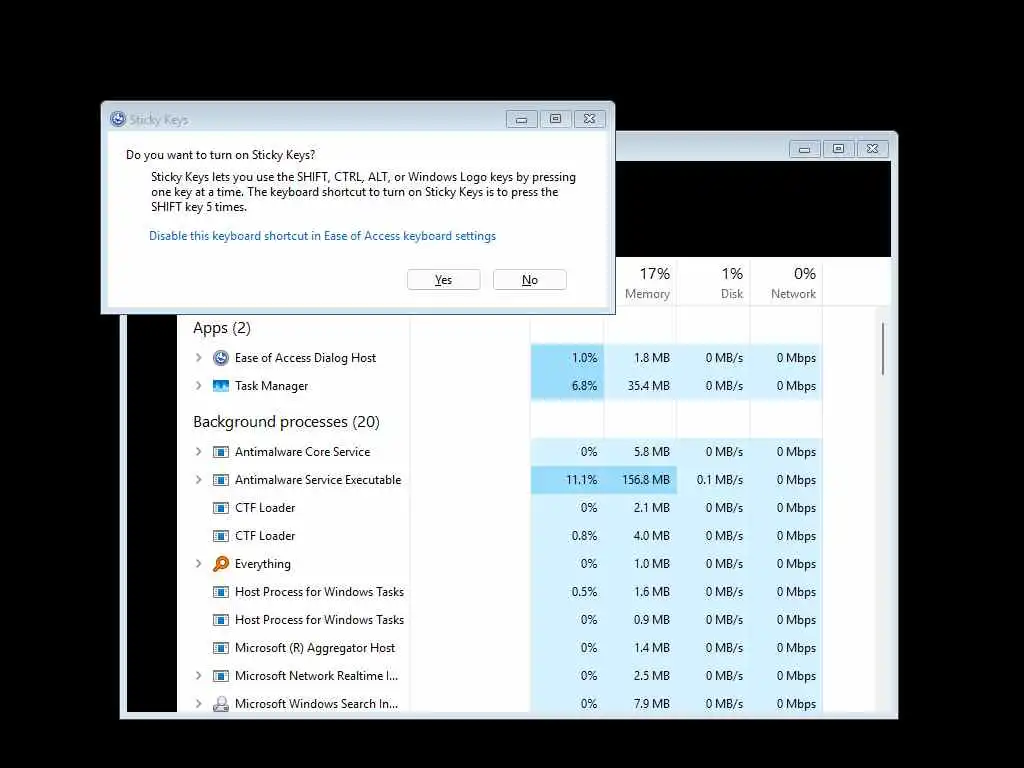Click the 6.8% CPU value
This screenshot has height=768, width=1024.
(584, 386)
